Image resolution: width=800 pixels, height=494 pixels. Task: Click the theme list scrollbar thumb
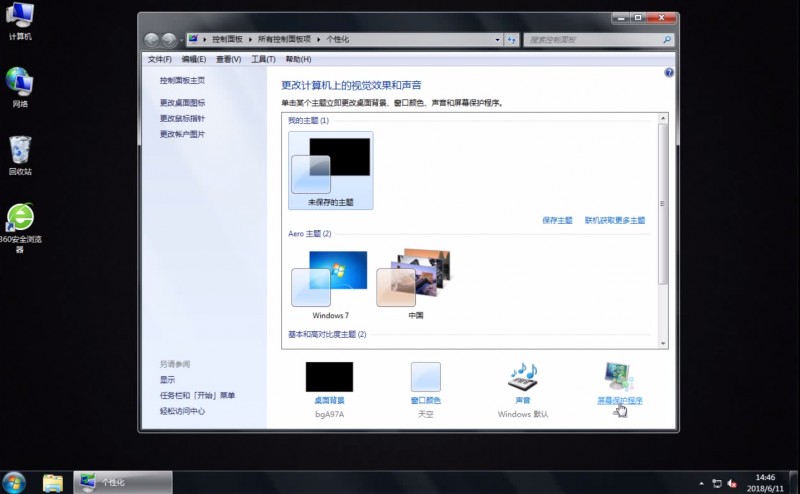pyautogui.click(x=663, y=204)
